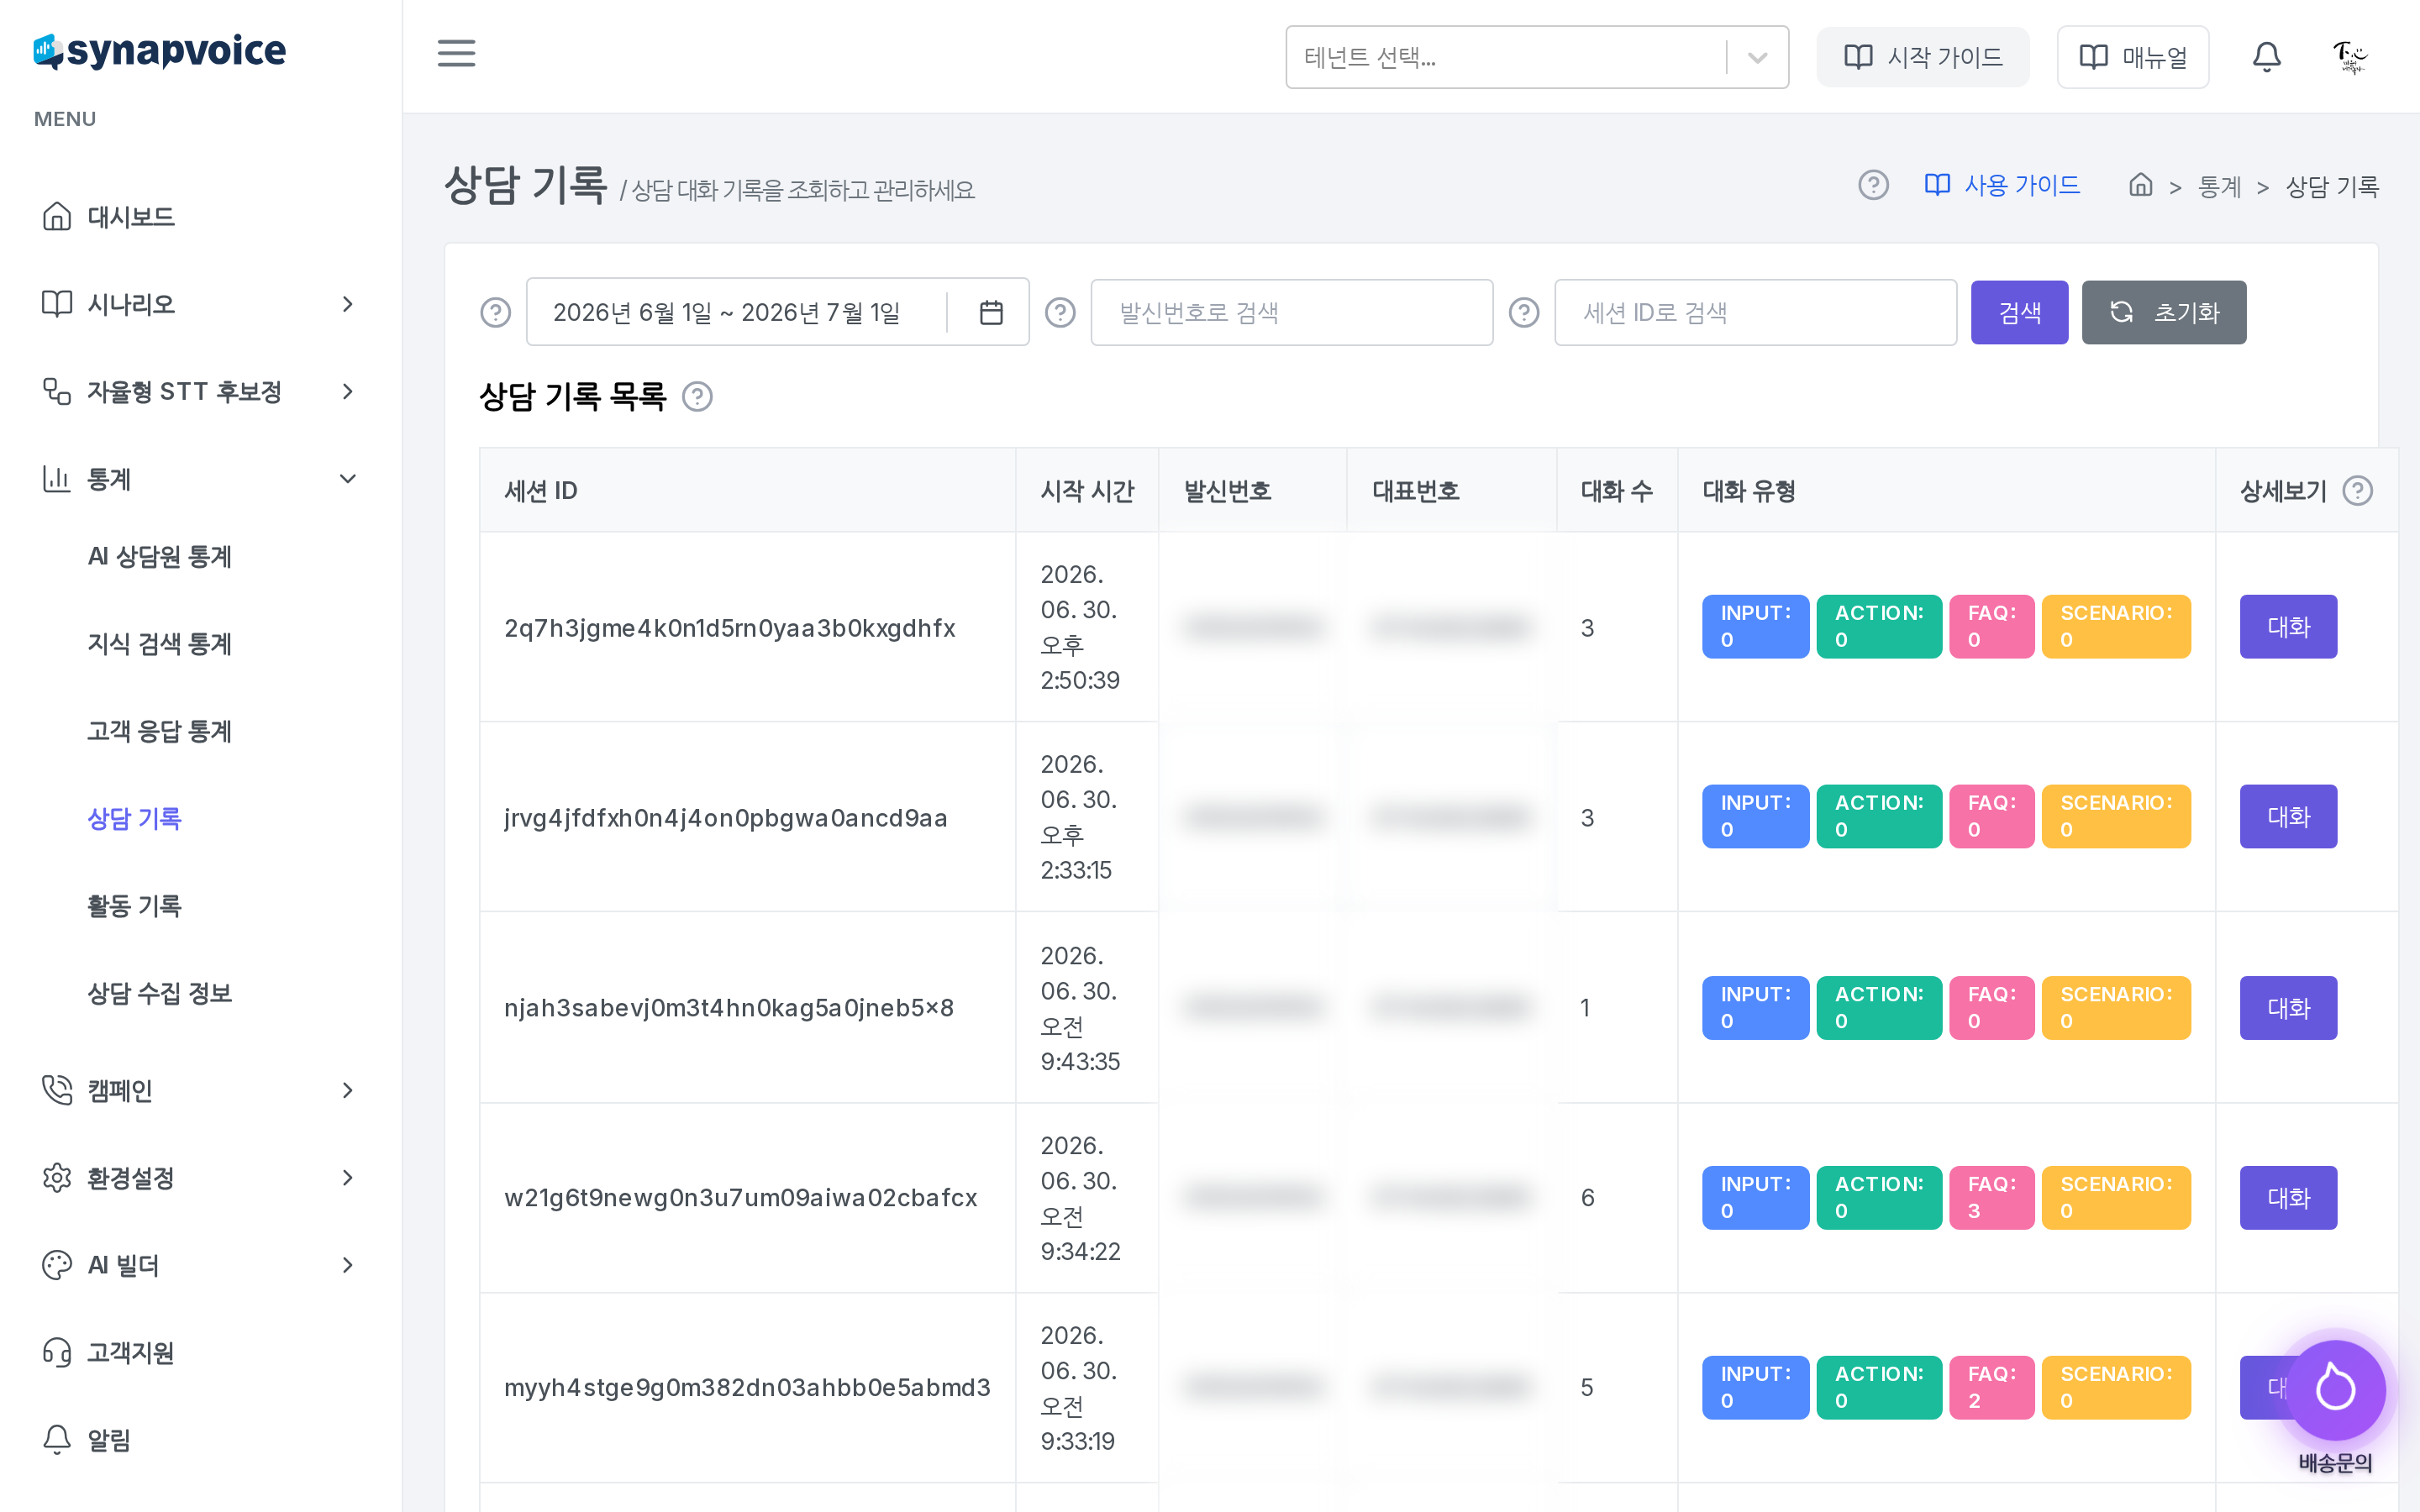Viewport: 2420px width, 1512px height.
Task: Click the 고객지원 headset icon in sidebar
Action: [57, 1353]
